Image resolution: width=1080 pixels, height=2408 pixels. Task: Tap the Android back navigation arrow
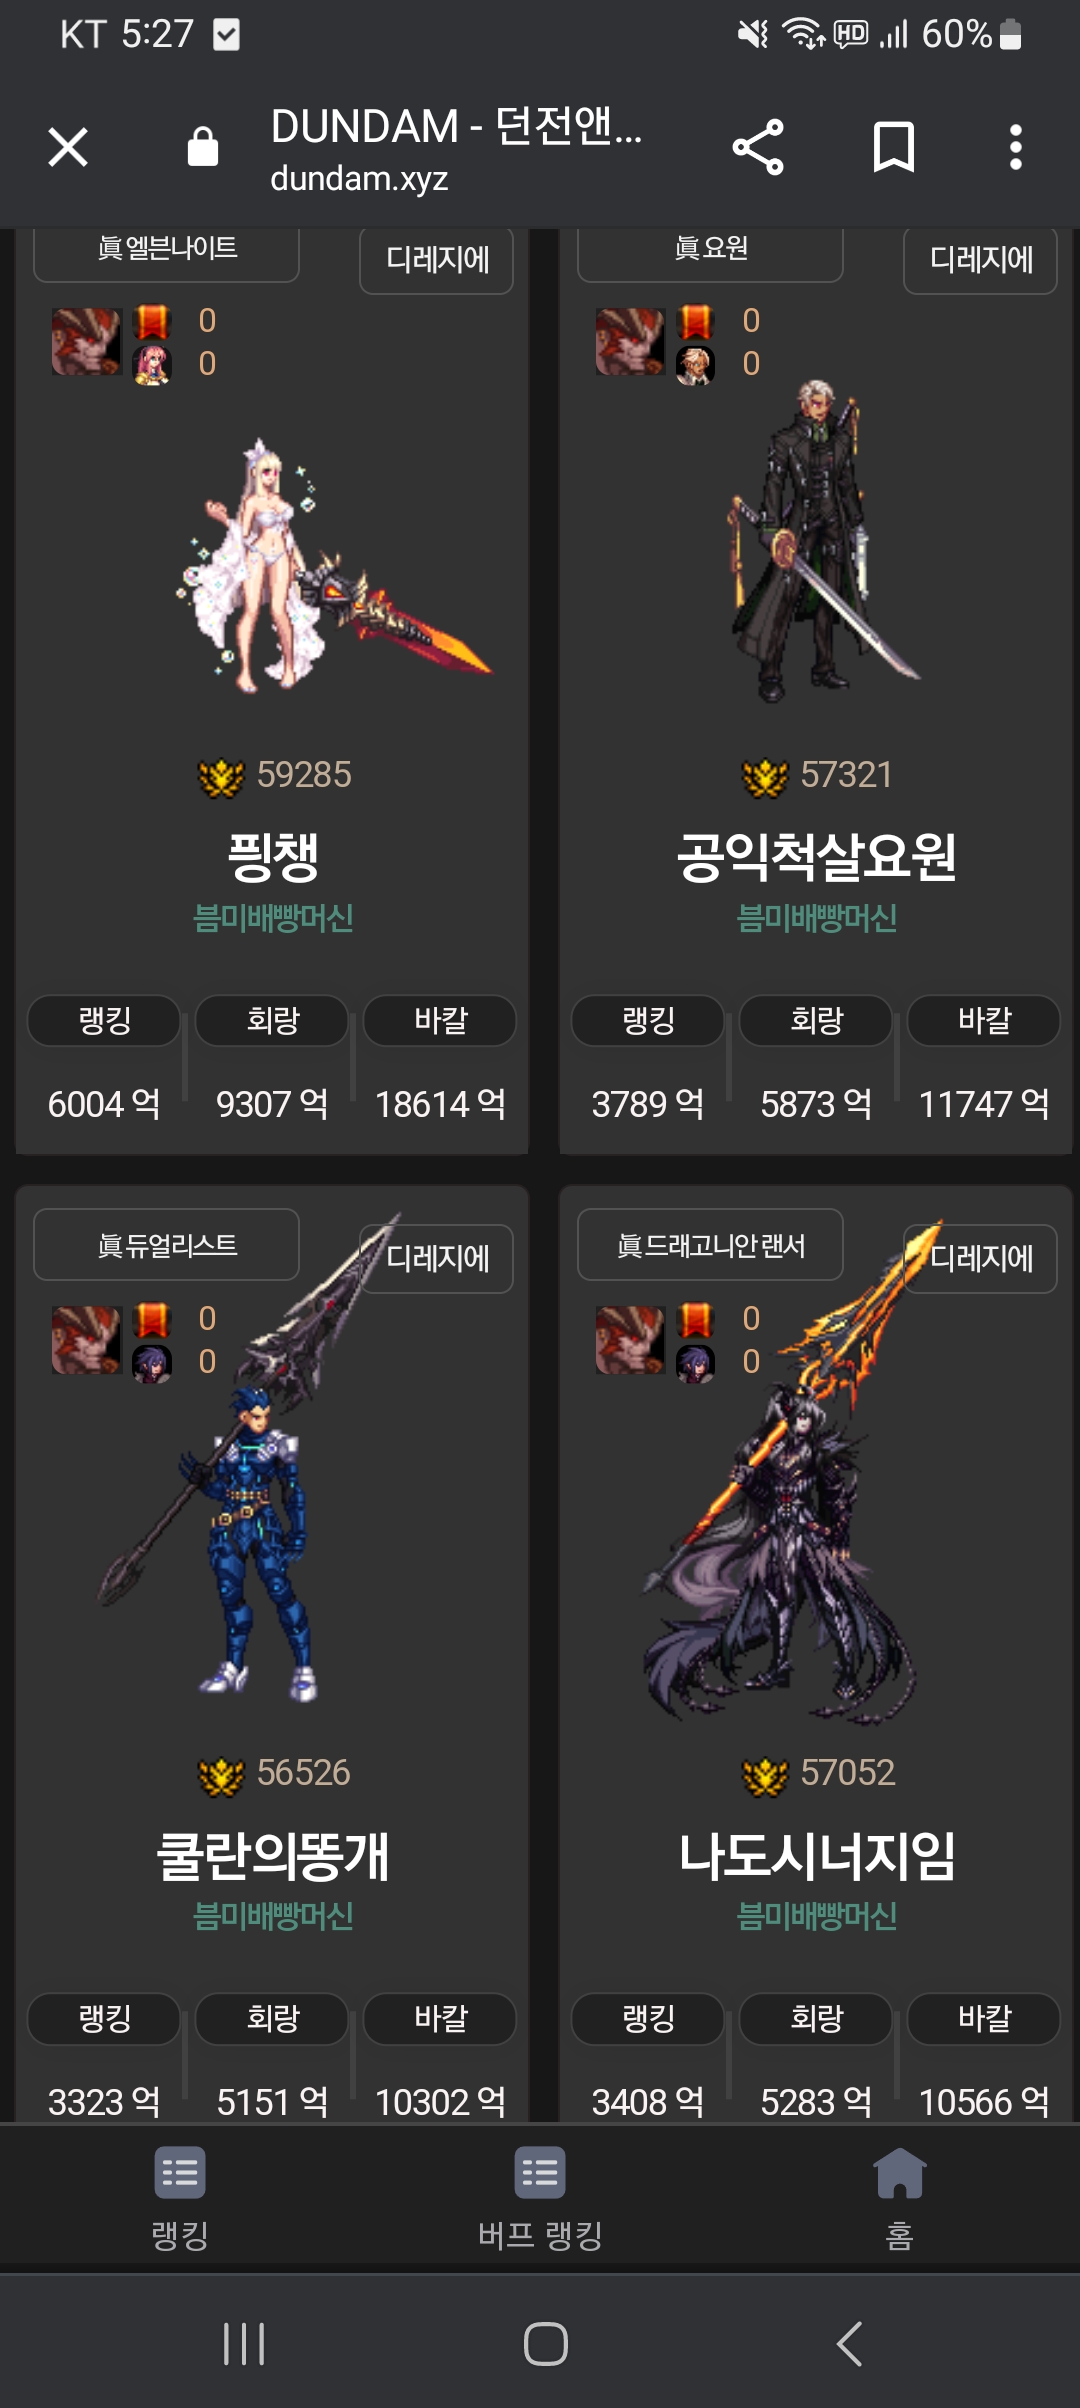point(849,2343)
